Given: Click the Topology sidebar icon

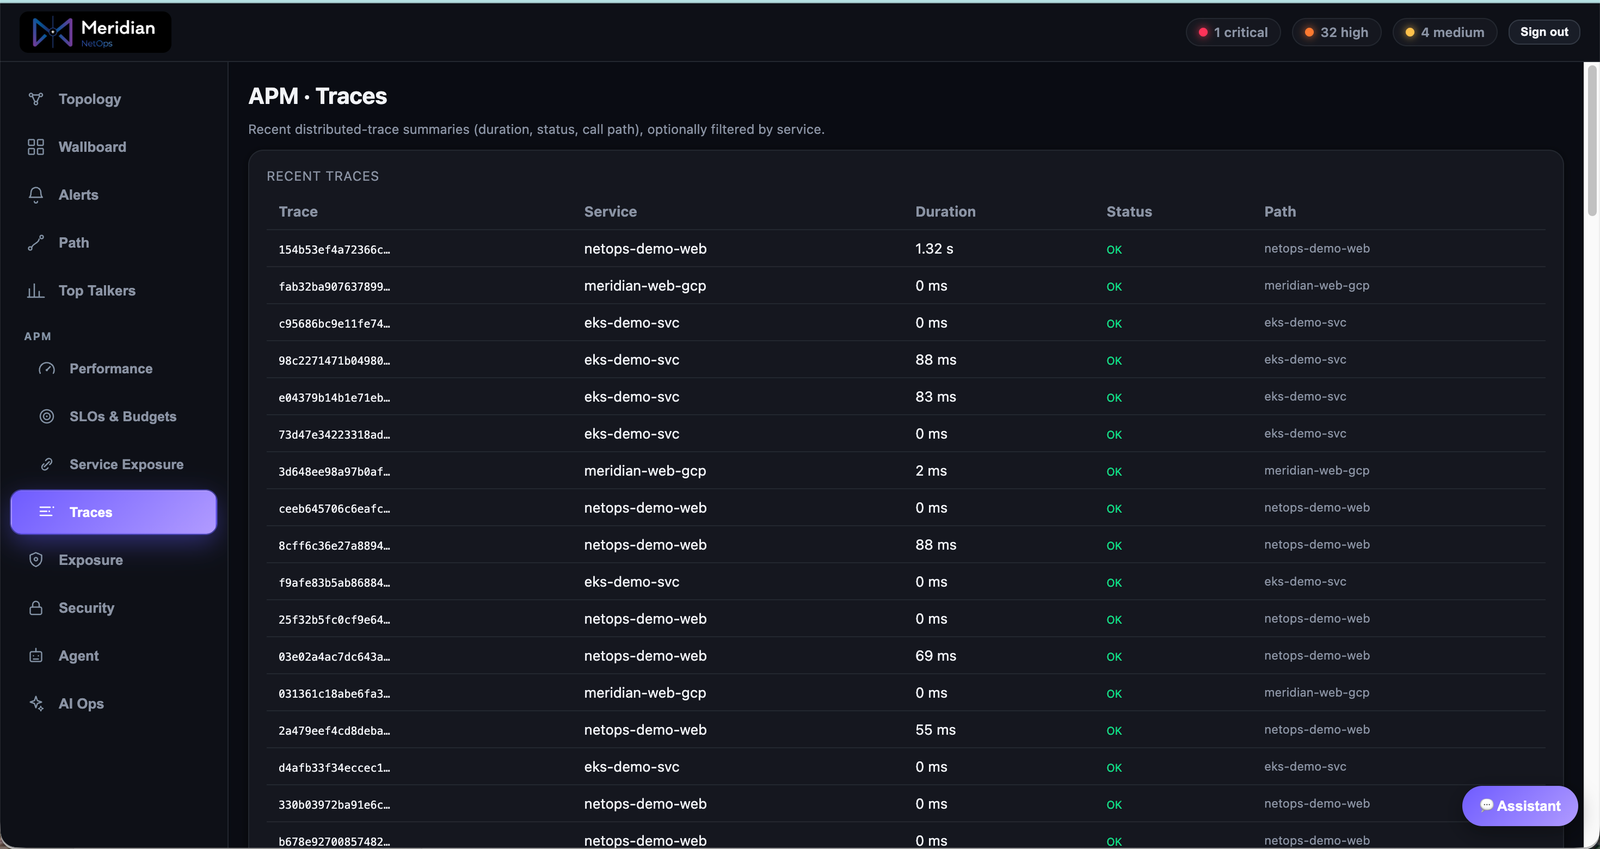Looking at the screenshot, I should coord(36,99).
